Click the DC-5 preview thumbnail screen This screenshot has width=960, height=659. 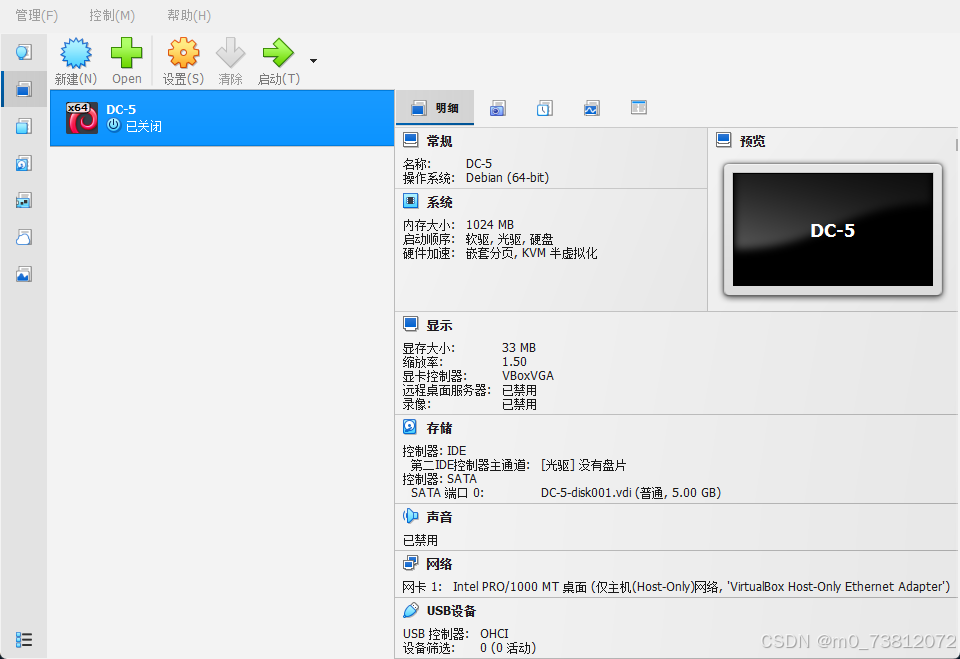[x=833, y=230]
